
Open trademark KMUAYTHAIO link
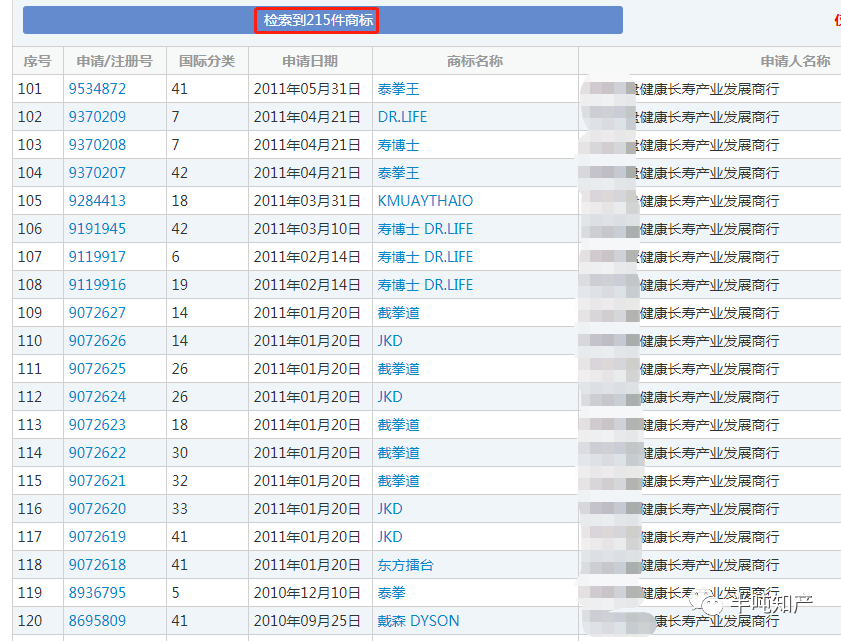coord(425,201)
